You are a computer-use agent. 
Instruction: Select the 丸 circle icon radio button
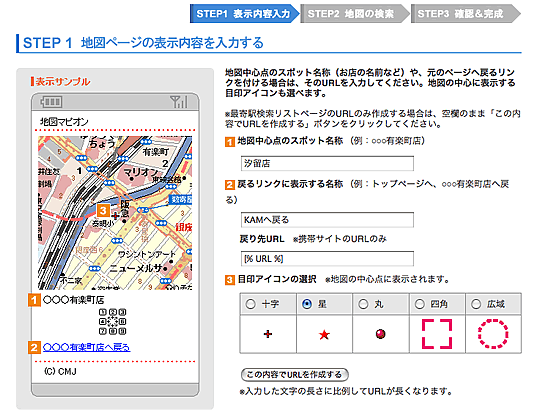tap(363, 304)
